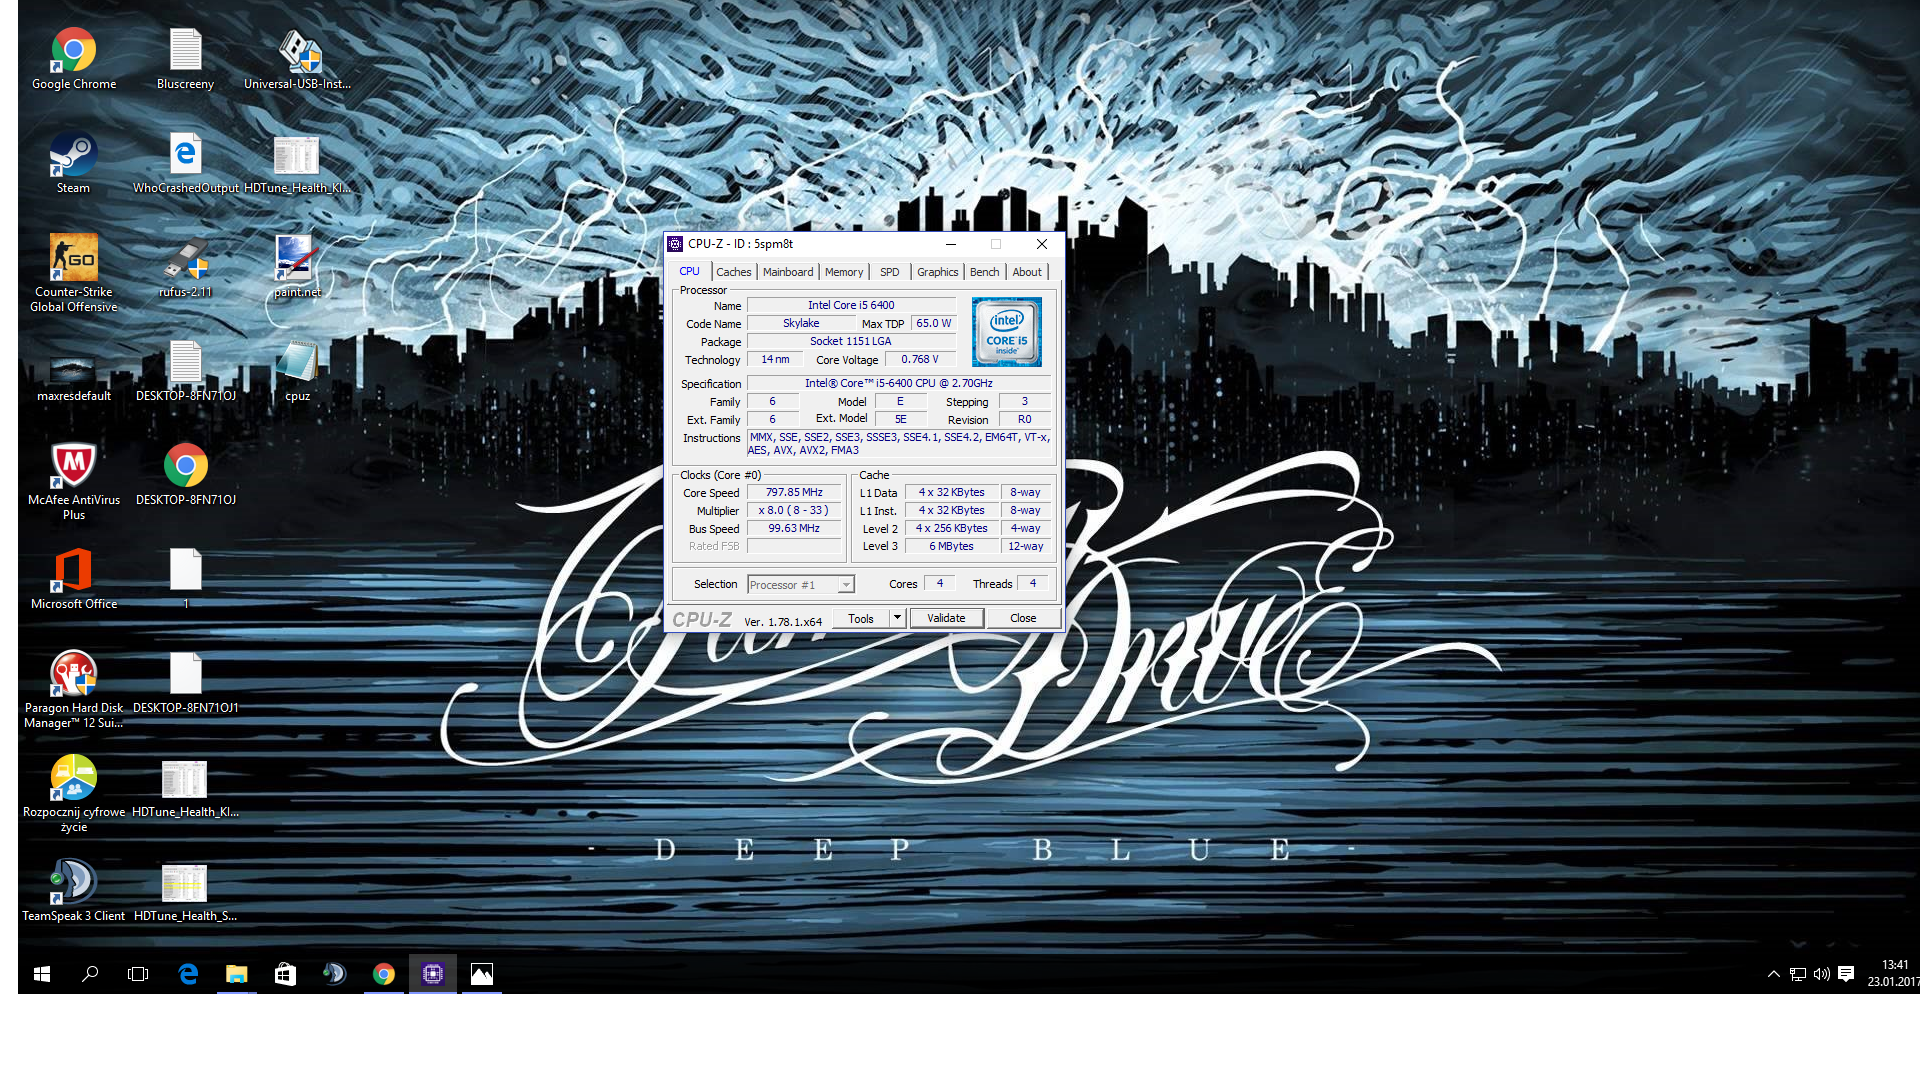Open TeamSpeak 3 Client desktop shortcut
The image size is (1920, 1080).
[x=74, y=891]
